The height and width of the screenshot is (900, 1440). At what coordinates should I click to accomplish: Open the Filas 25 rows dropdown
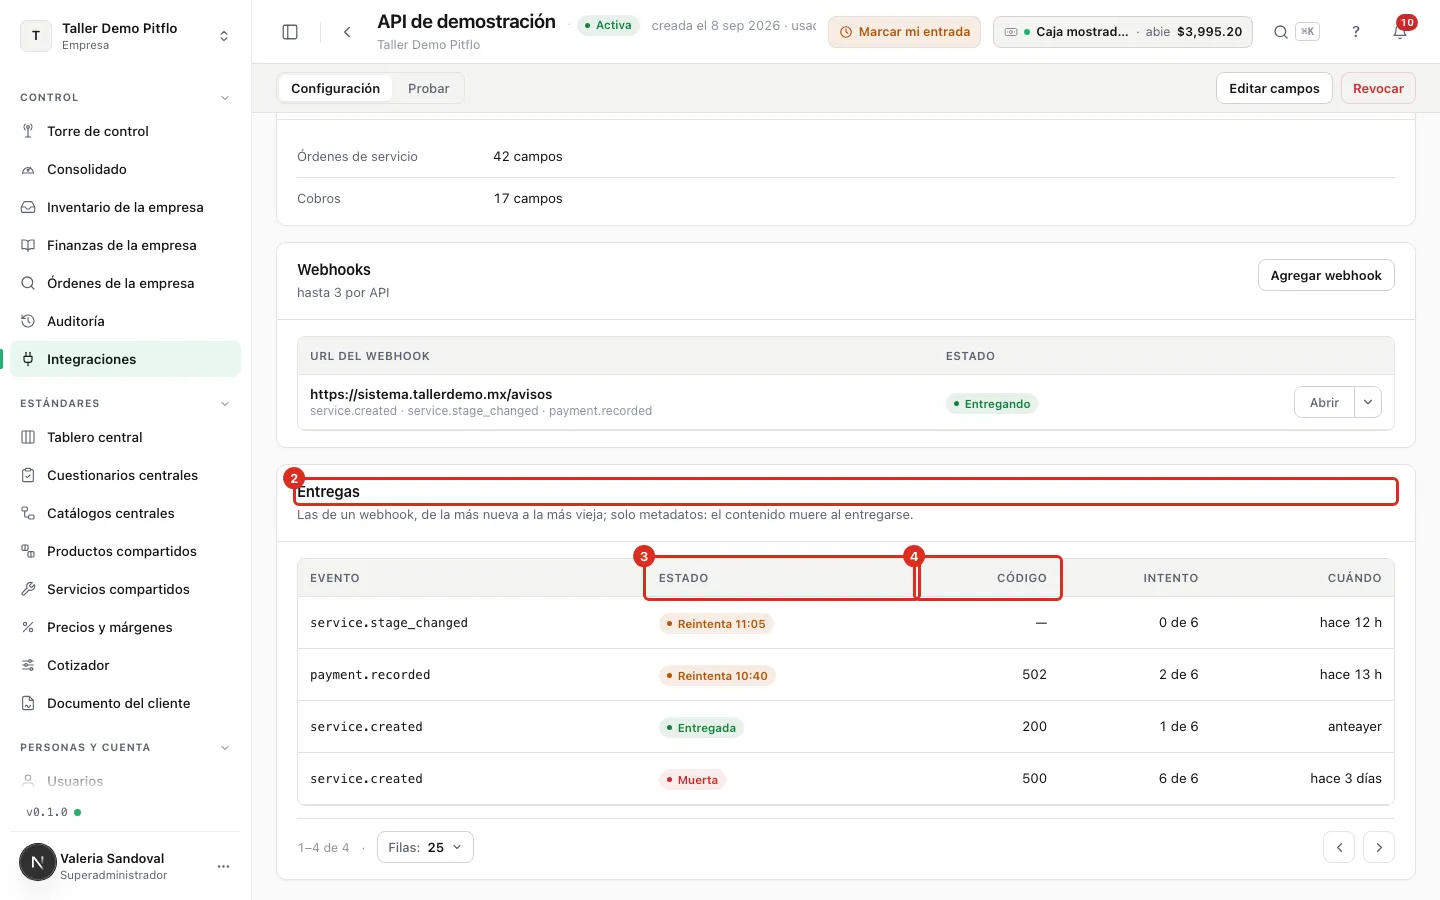coord(425,847)
